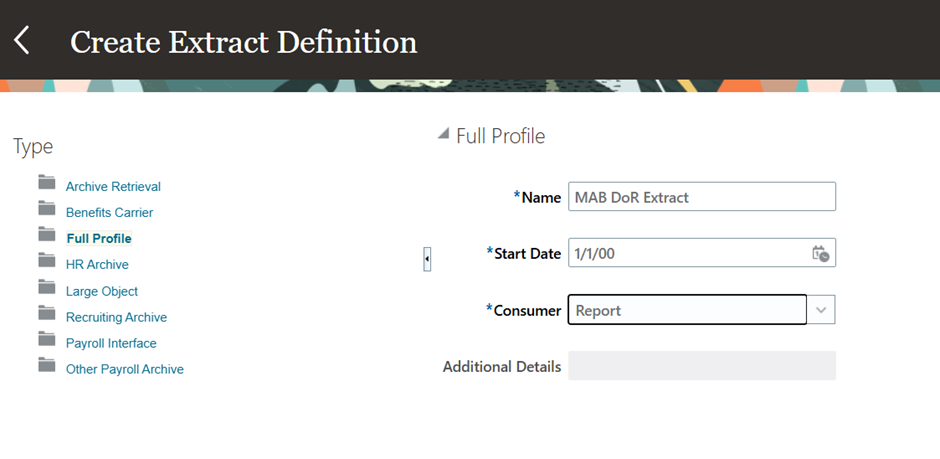This screenshot has height=459, width=940.
Task: Click the Other Payroll Archive folder icon
Action: (x=47, y=364)
